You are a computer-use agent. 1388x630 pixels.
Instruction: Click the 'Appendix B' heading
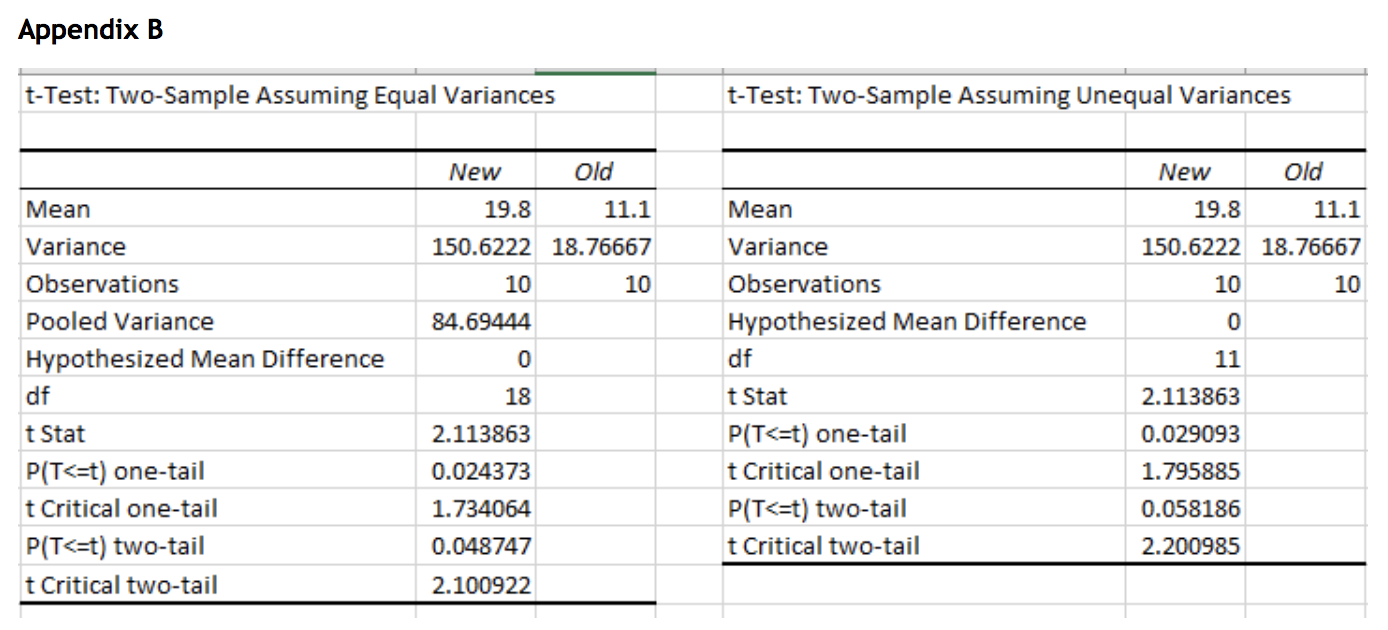click(x=91, y=31)
